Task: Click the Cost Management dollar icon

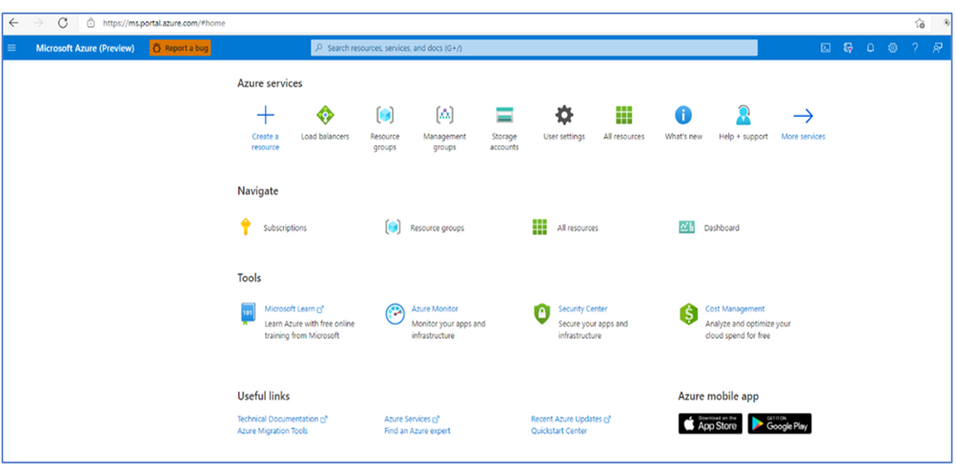Action: click(688, 314)
